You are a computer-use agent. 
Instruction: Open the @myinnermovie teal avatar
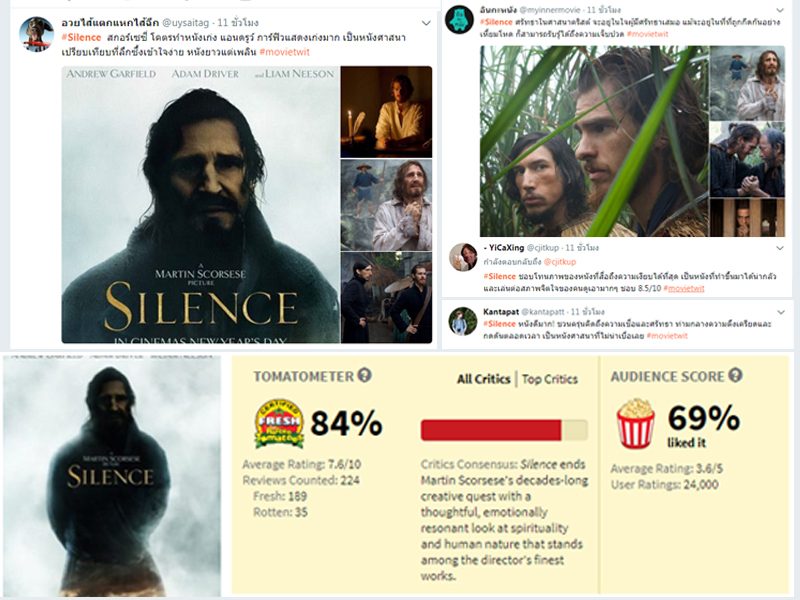point(459,19)
